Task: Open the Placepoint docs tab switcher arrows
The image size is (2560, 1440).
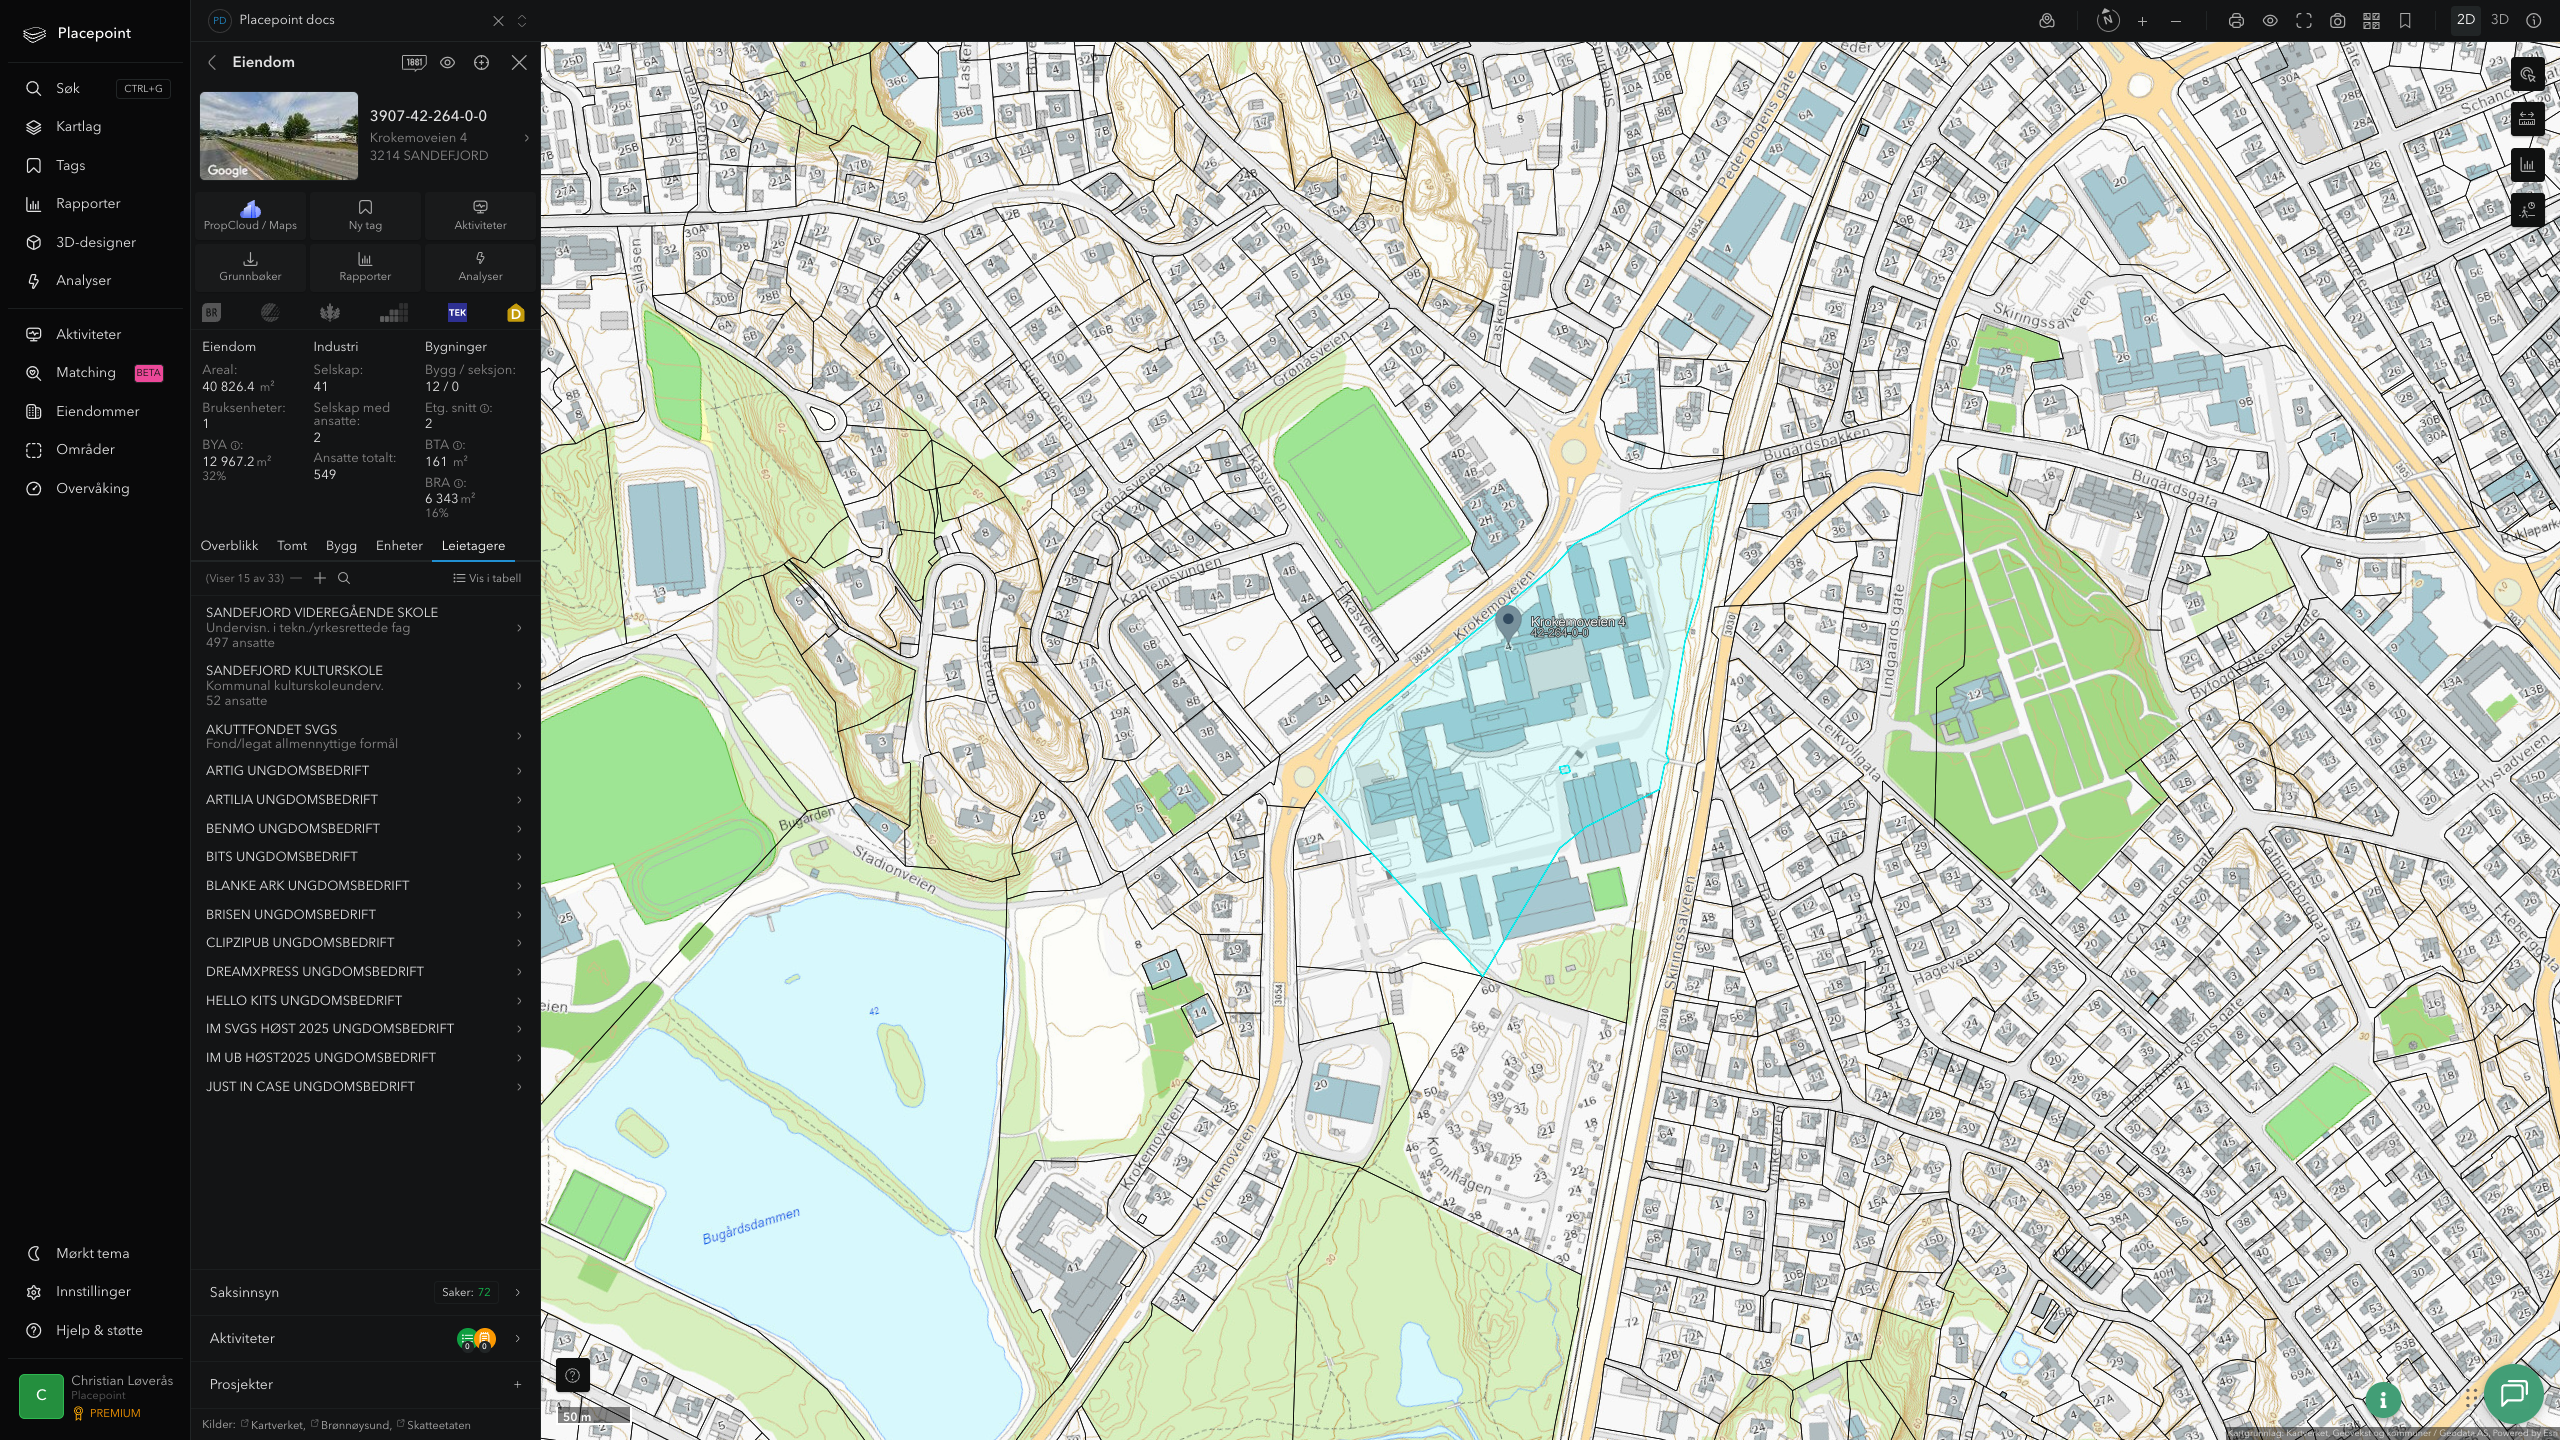Action: point(521,20)
